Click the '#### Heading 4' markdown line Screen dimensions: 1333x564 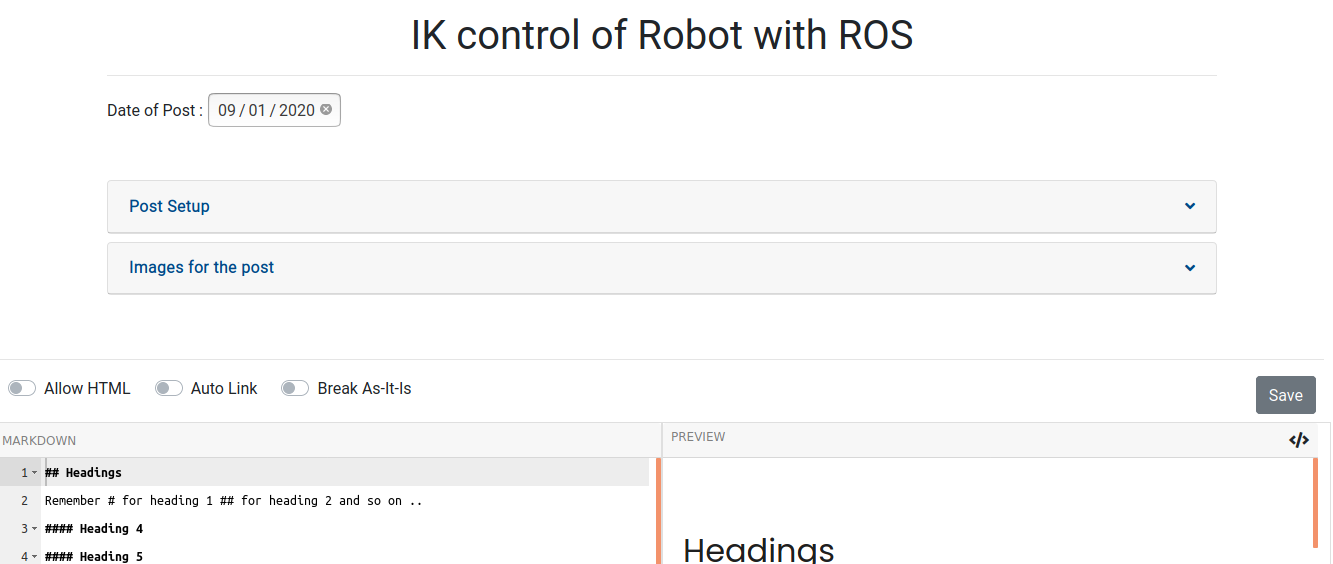[94, 528]
